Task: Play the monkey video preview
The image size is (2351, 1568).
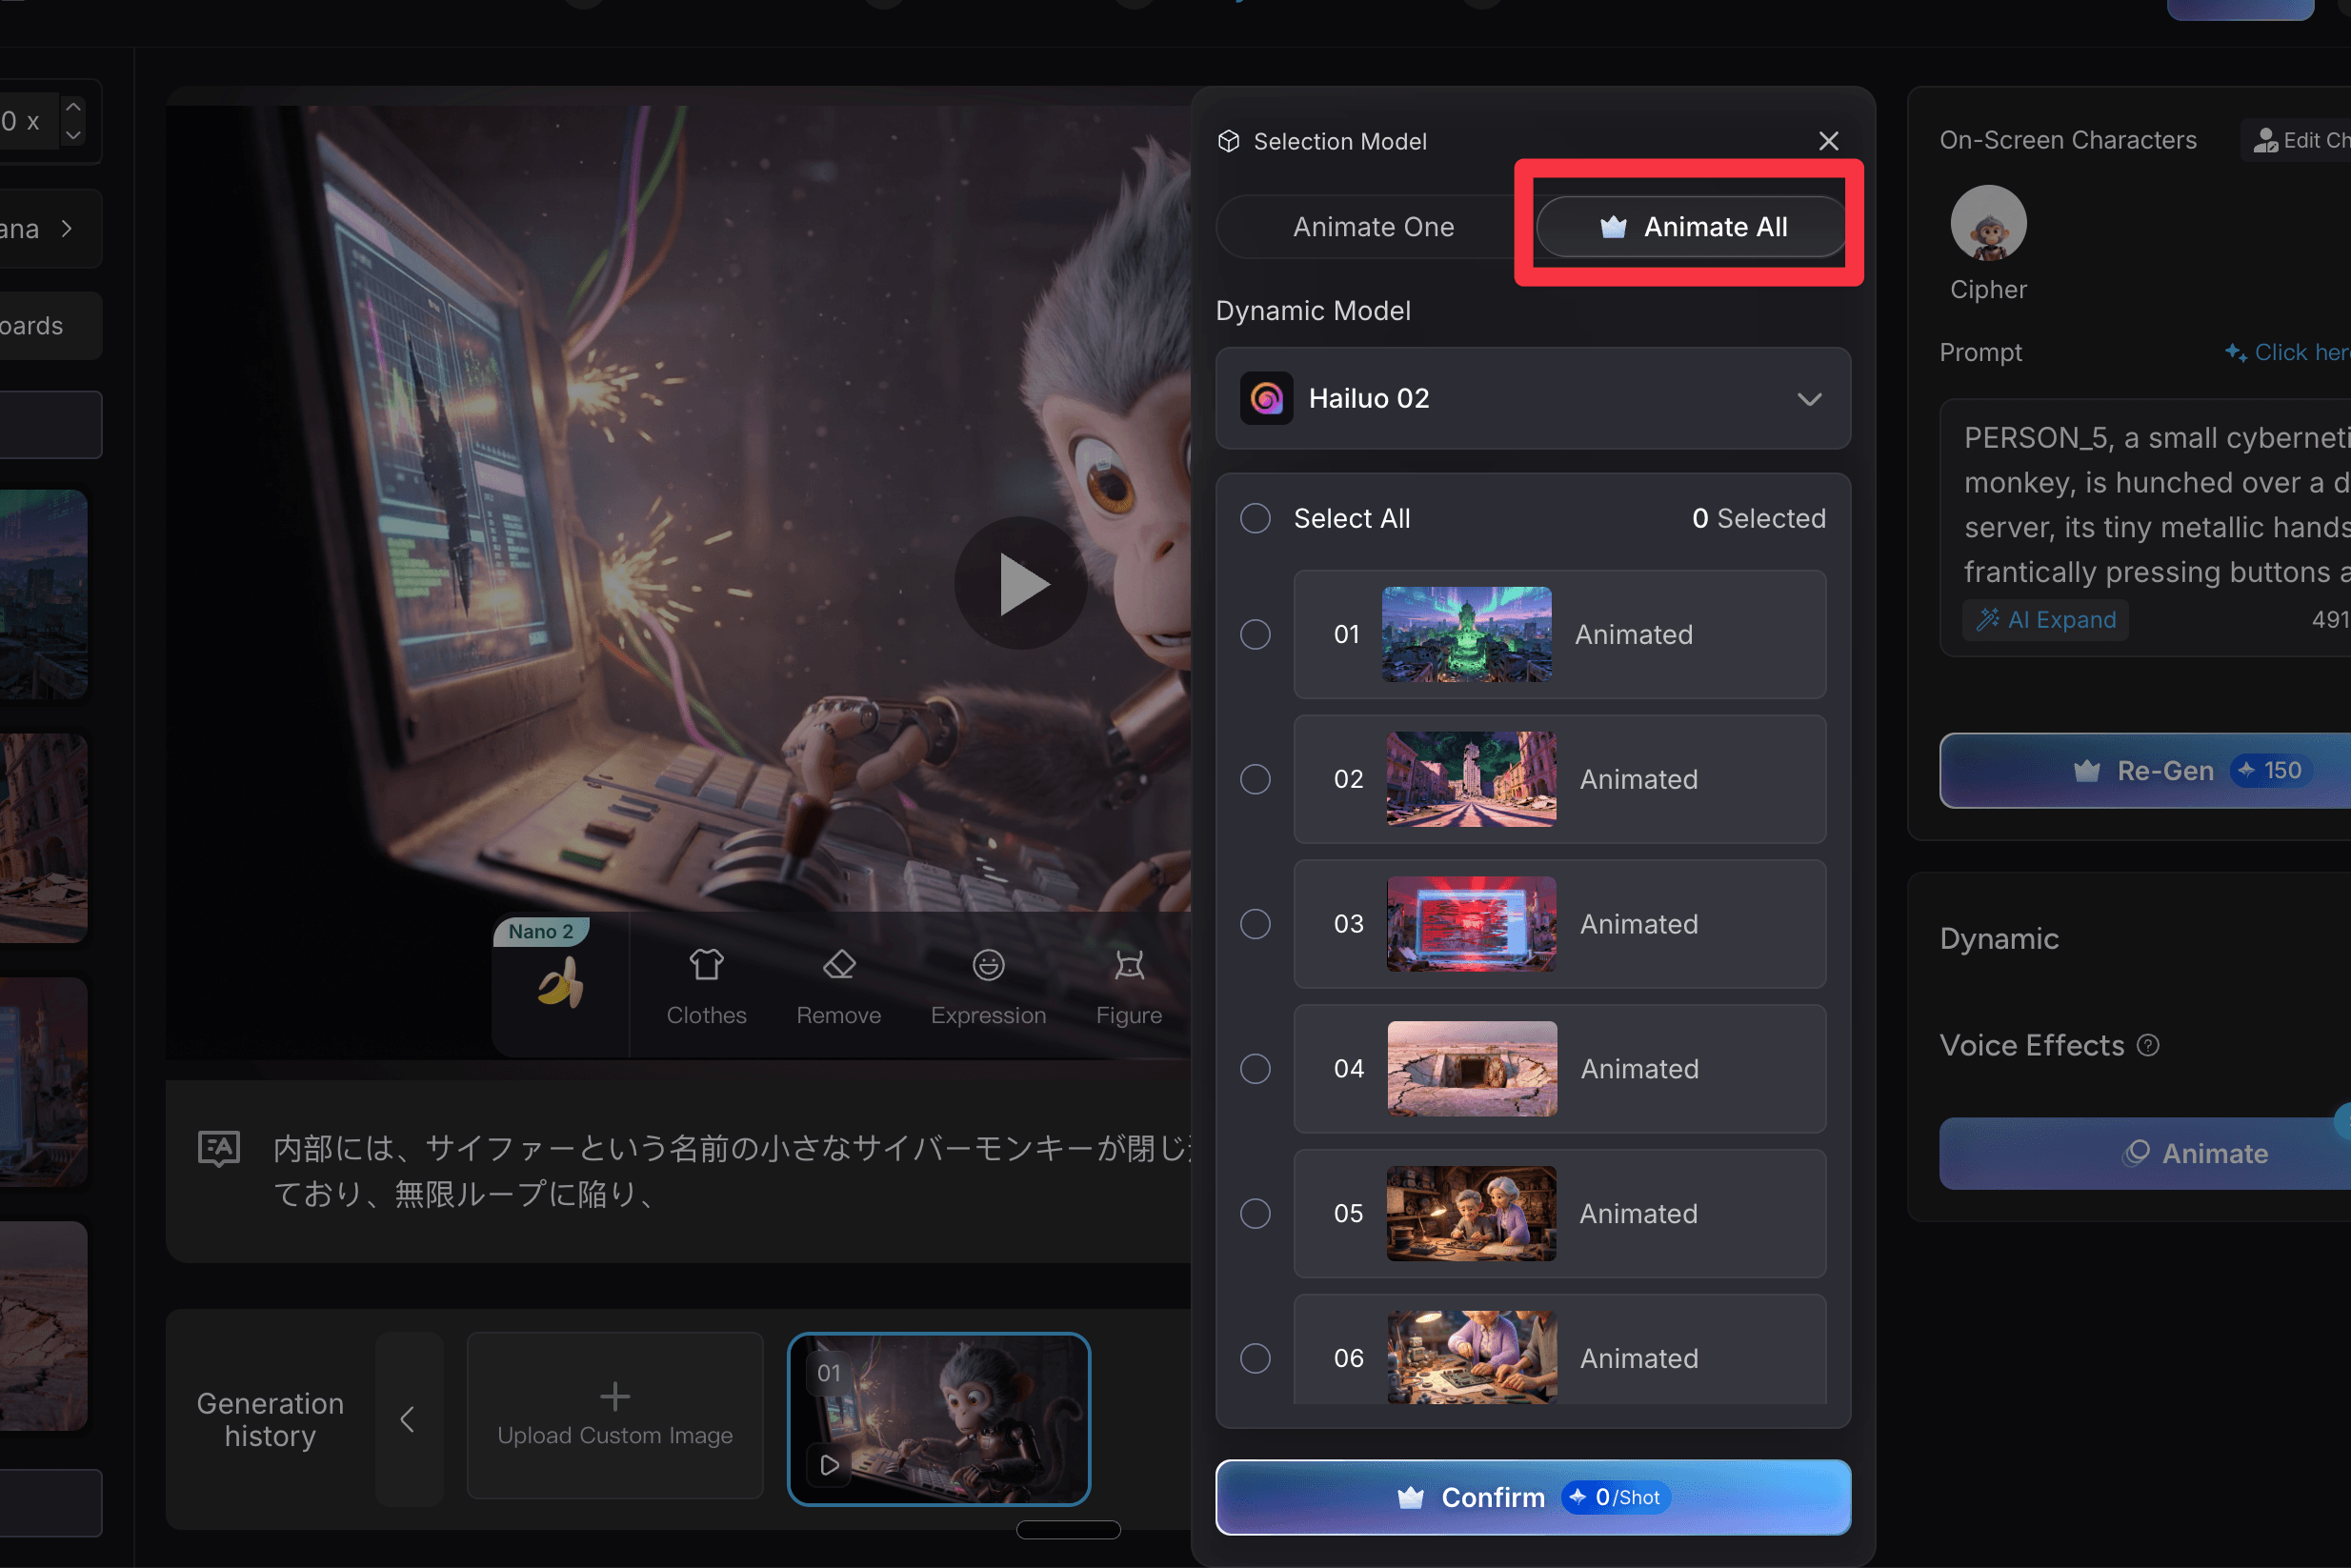Action: coord(1020,583)
